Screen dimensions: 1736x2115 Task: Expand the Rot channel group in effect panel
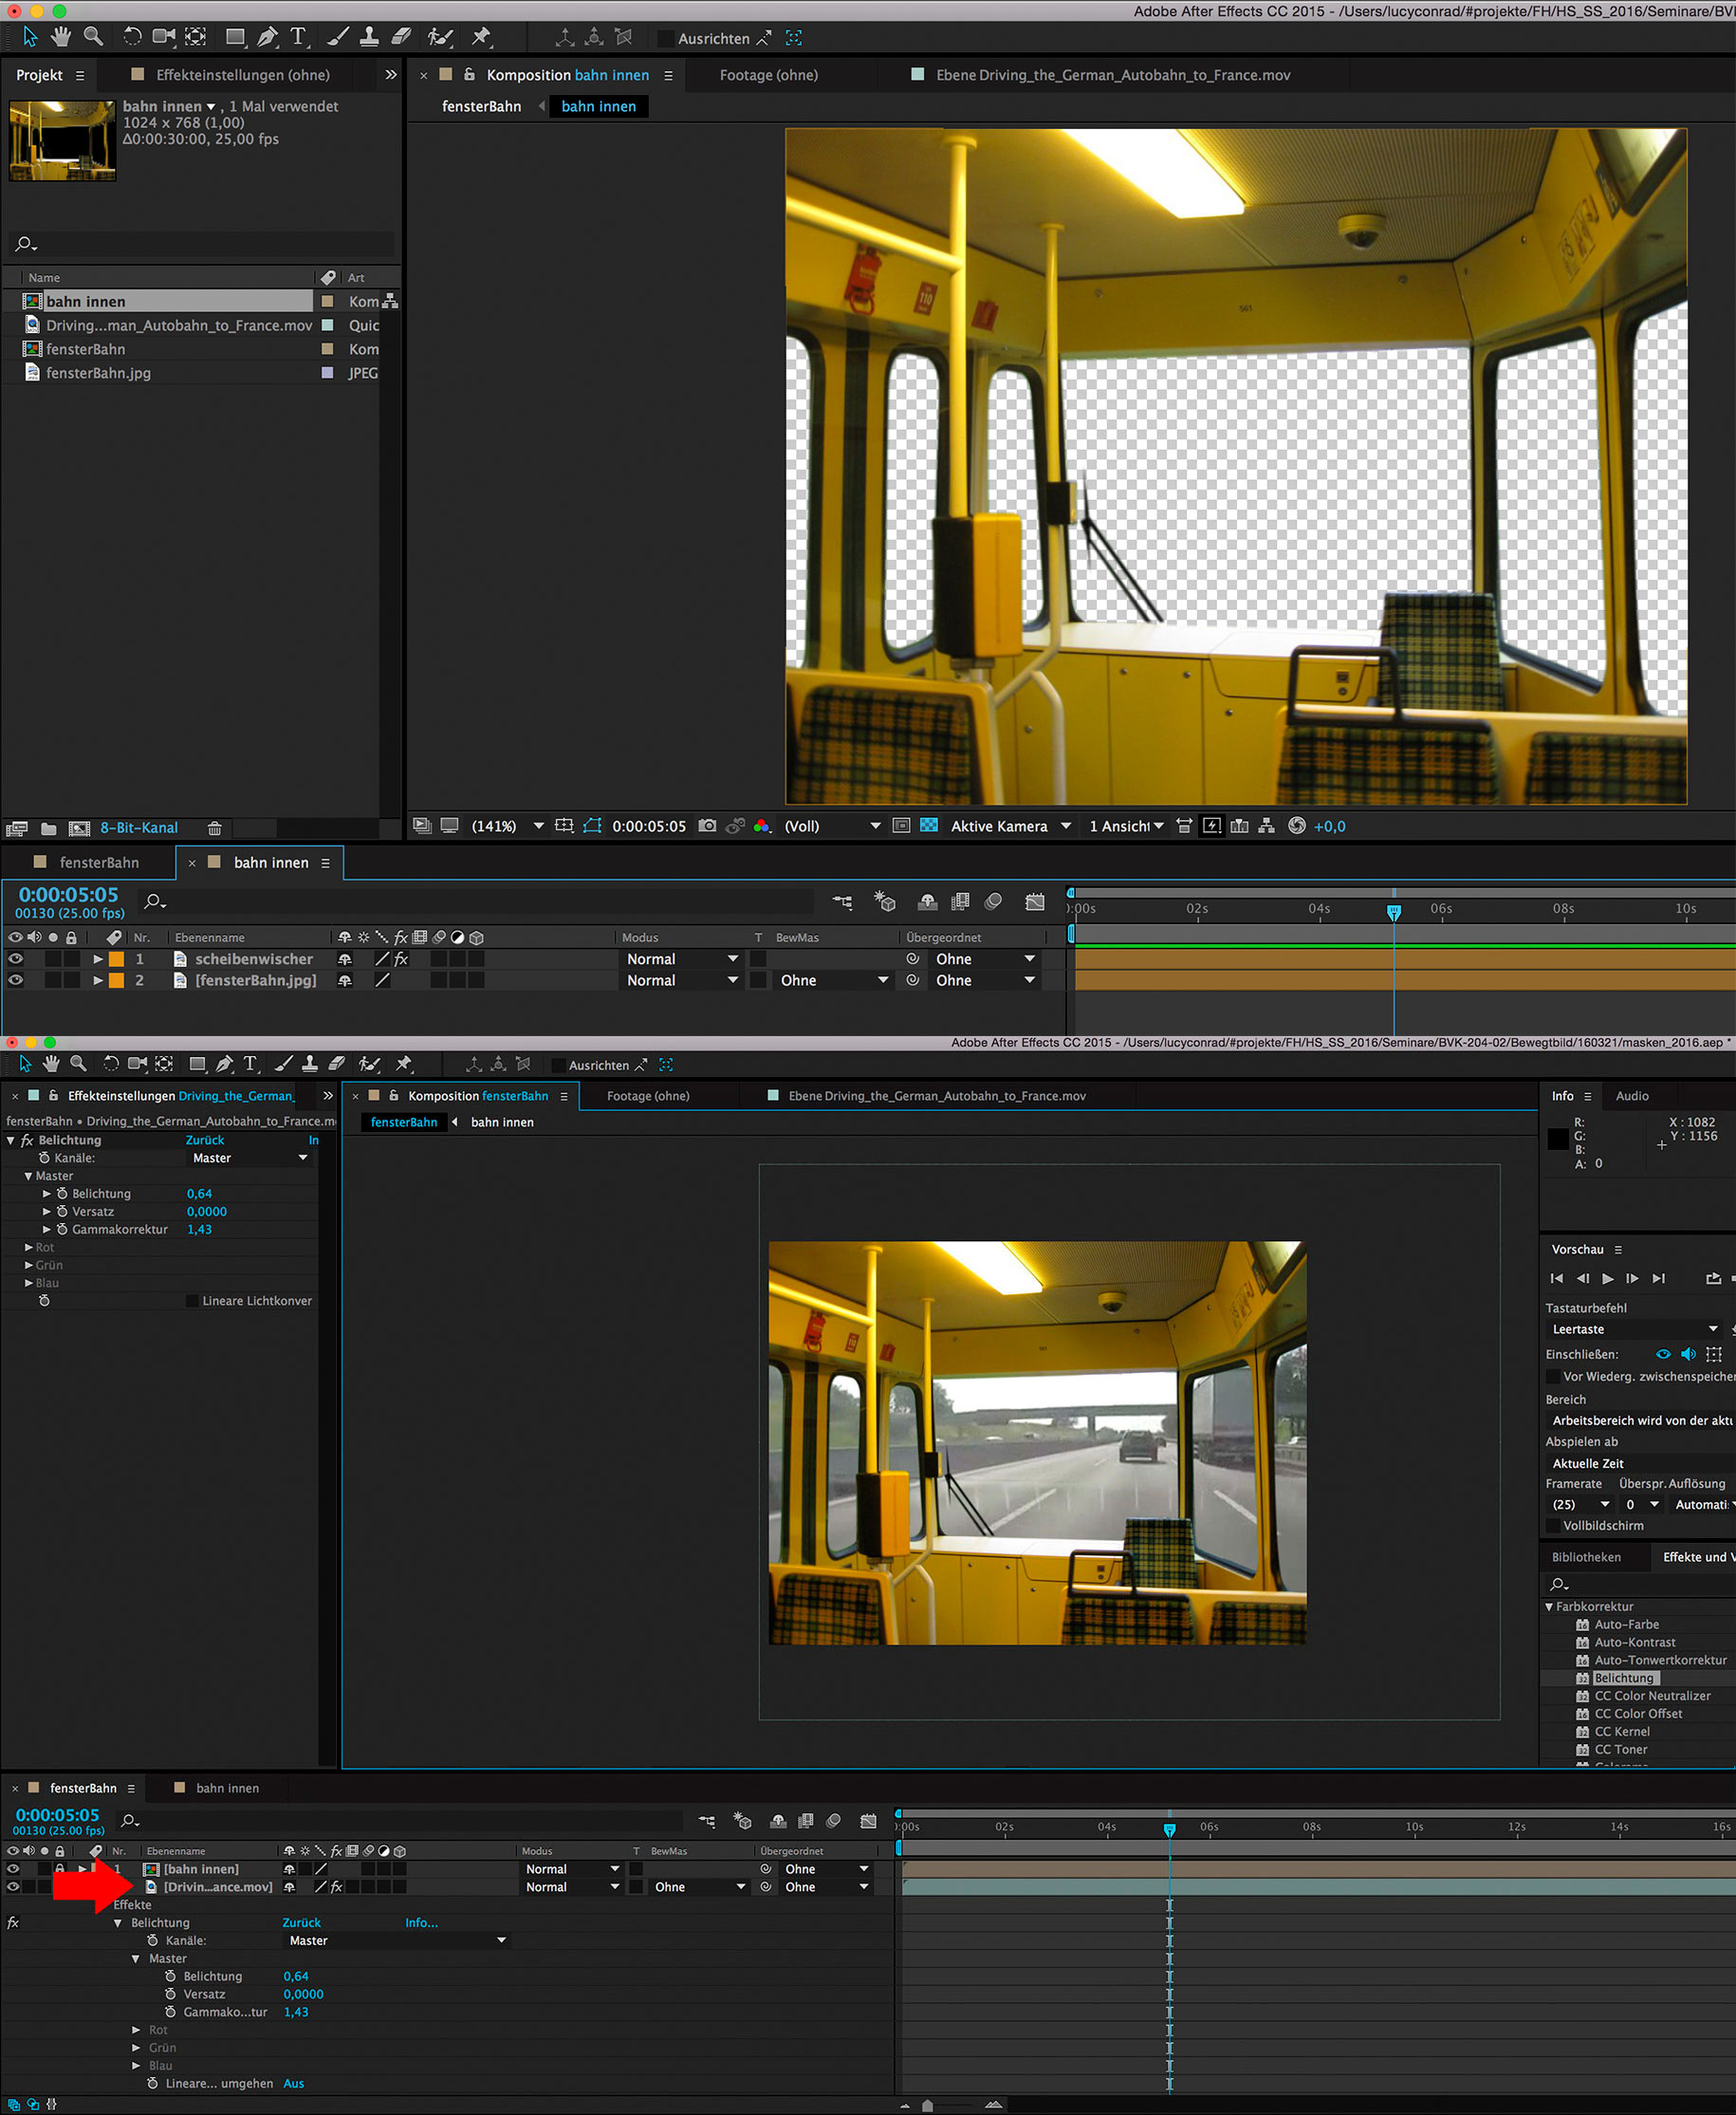coord(29,1247)
